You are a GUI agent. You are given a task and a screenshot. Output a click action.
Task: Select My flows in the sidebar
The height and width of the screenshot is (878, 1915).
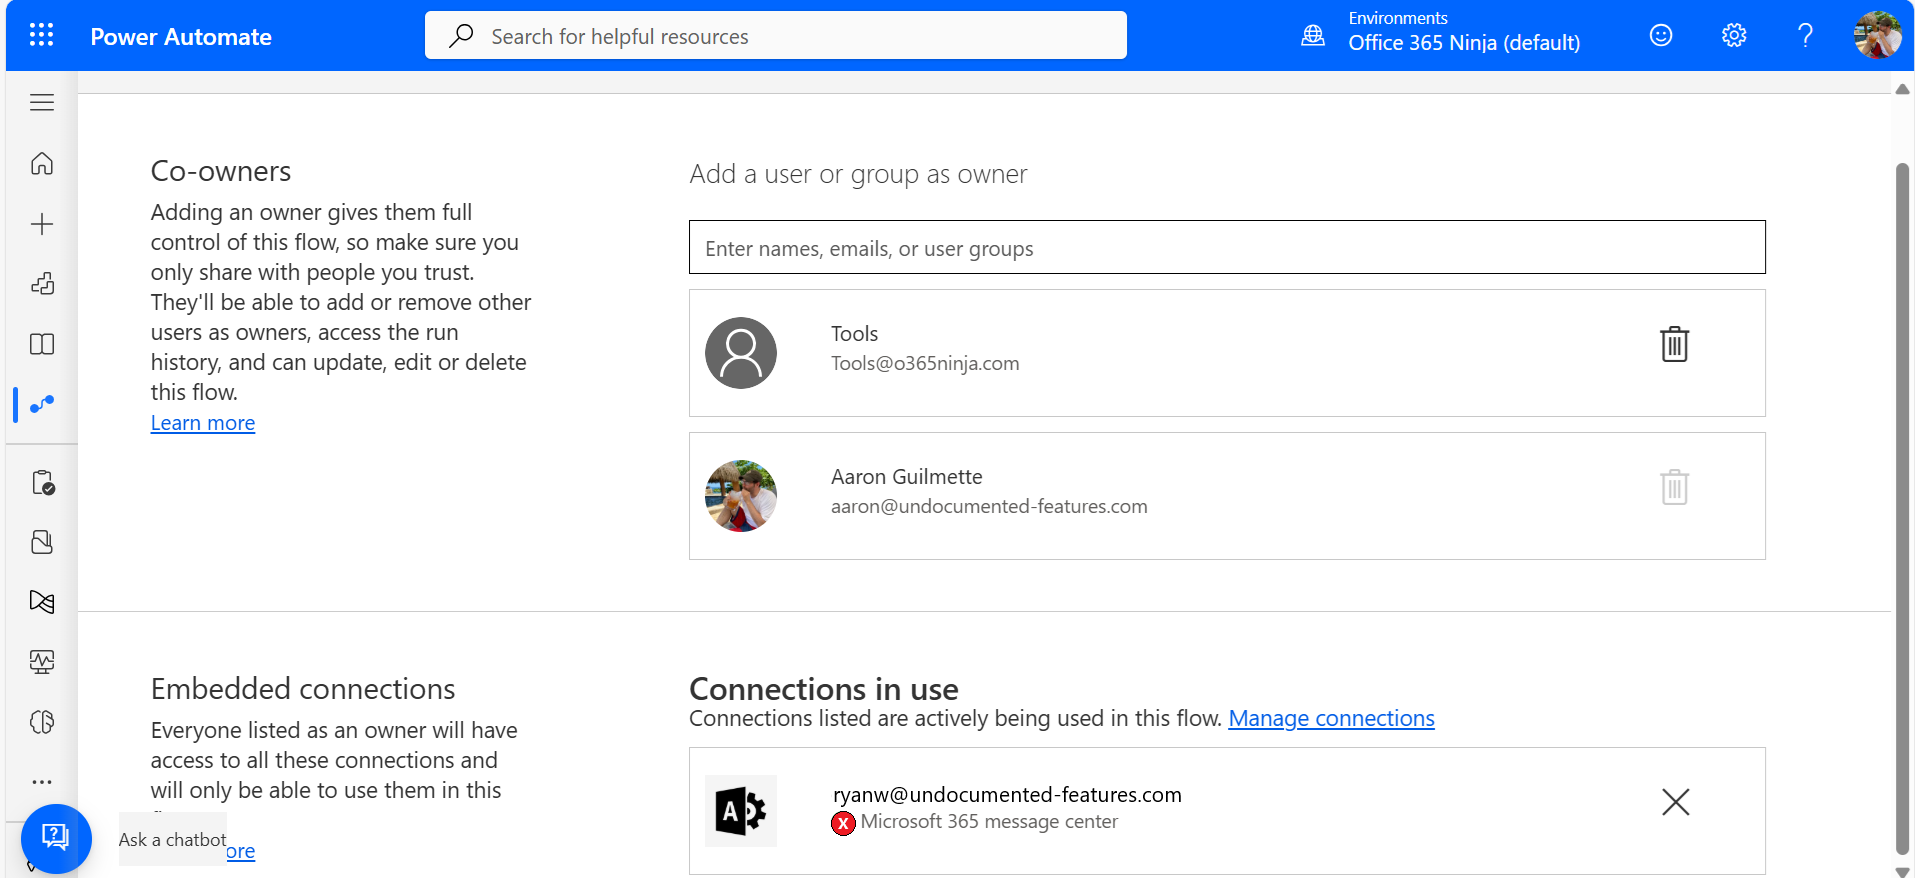click(42, 405)
